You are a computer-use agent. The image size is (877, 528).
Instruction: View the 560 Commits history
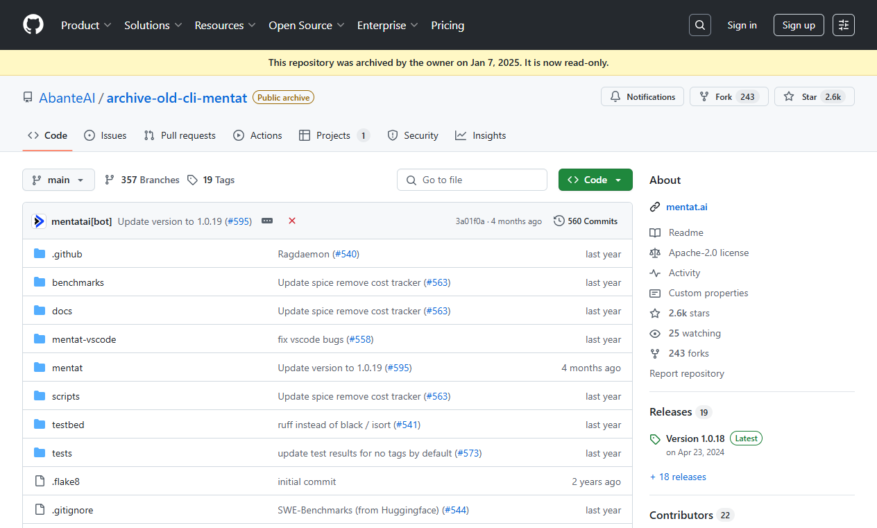(586, 221)
